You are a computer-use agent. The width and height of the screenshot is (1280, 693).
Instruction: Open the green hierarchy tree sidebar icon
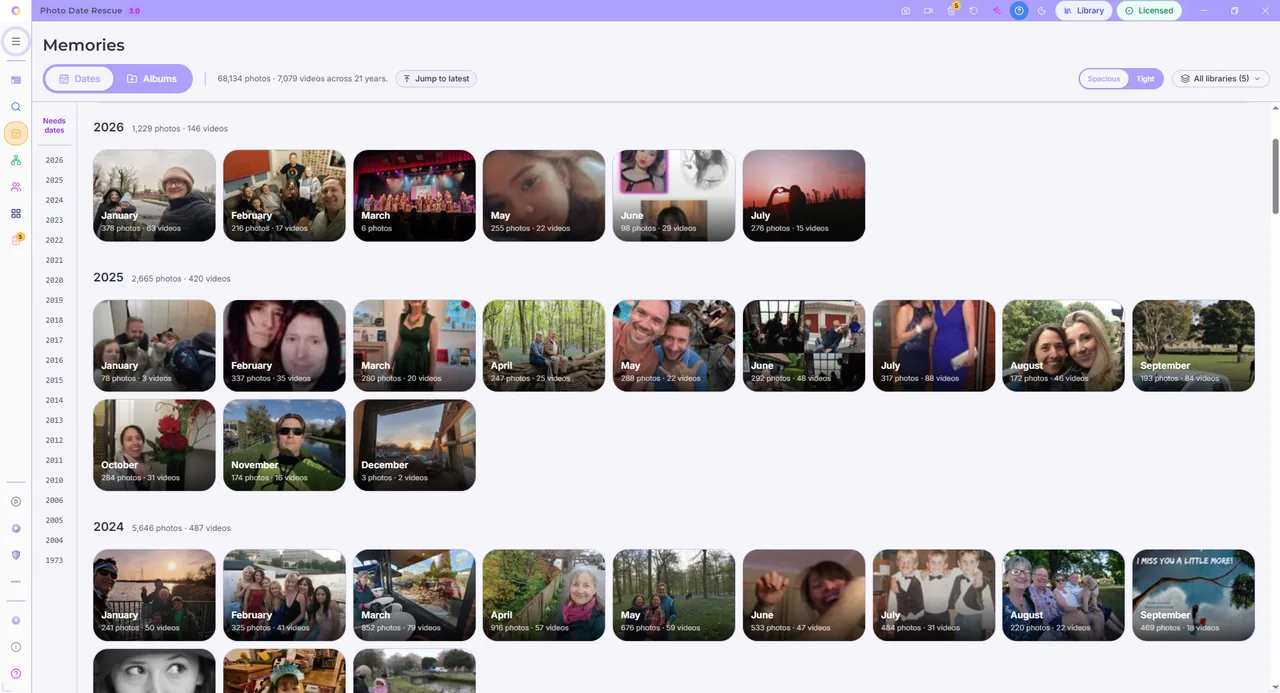pos(16,160)
